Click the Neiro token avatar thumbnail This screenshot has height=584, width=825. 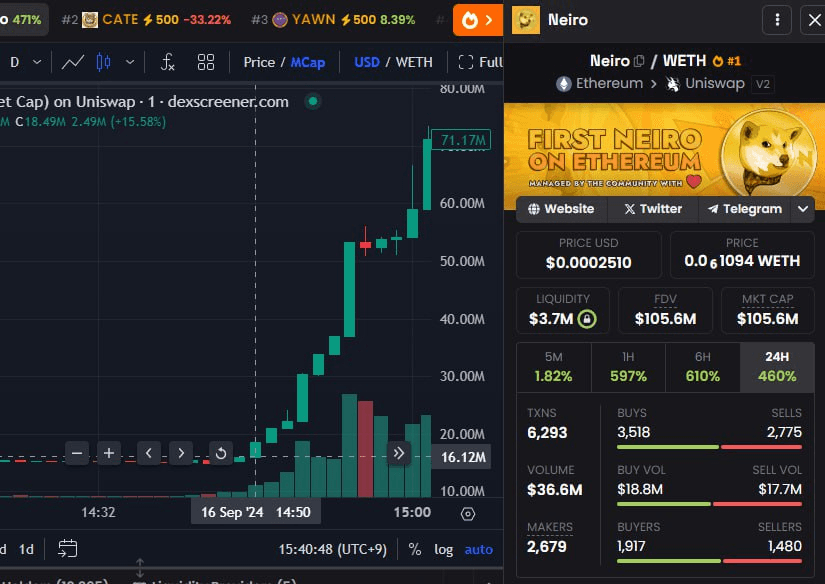[x=526, y=20]
